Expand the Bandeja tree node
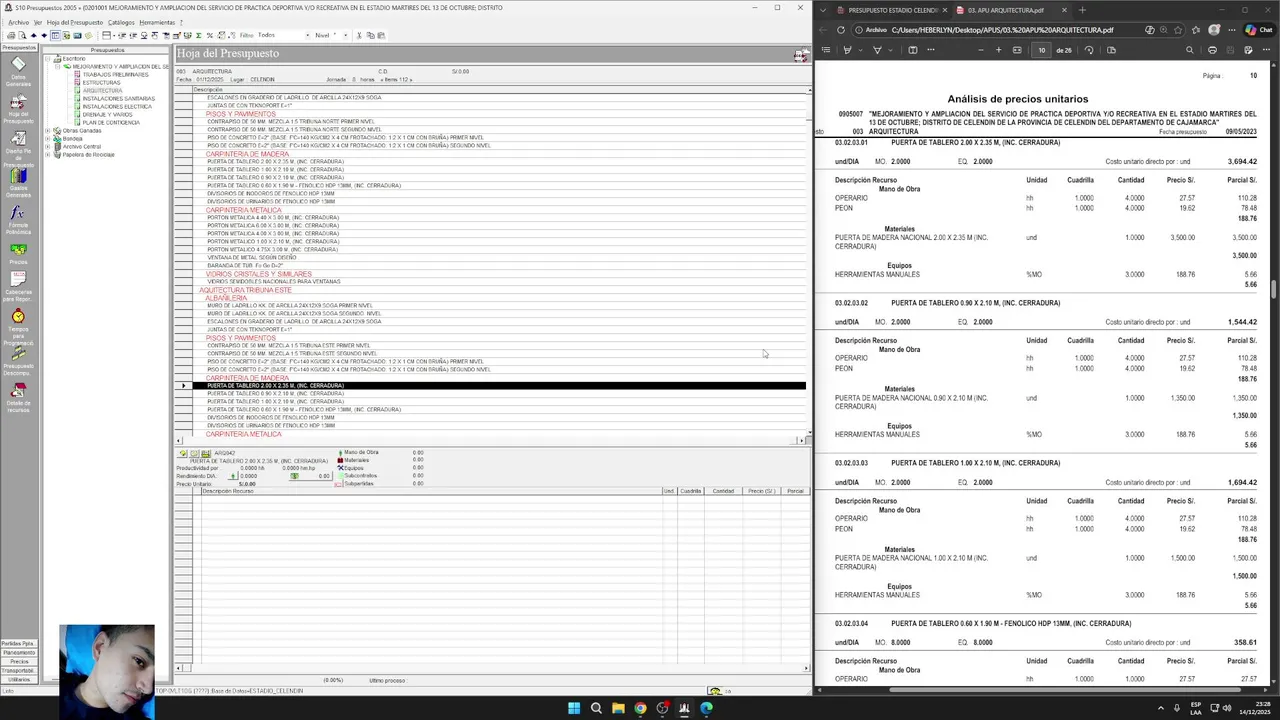The height and width of the screenshot is (720, 1280). pyautogui.click(x=47, y=139)
